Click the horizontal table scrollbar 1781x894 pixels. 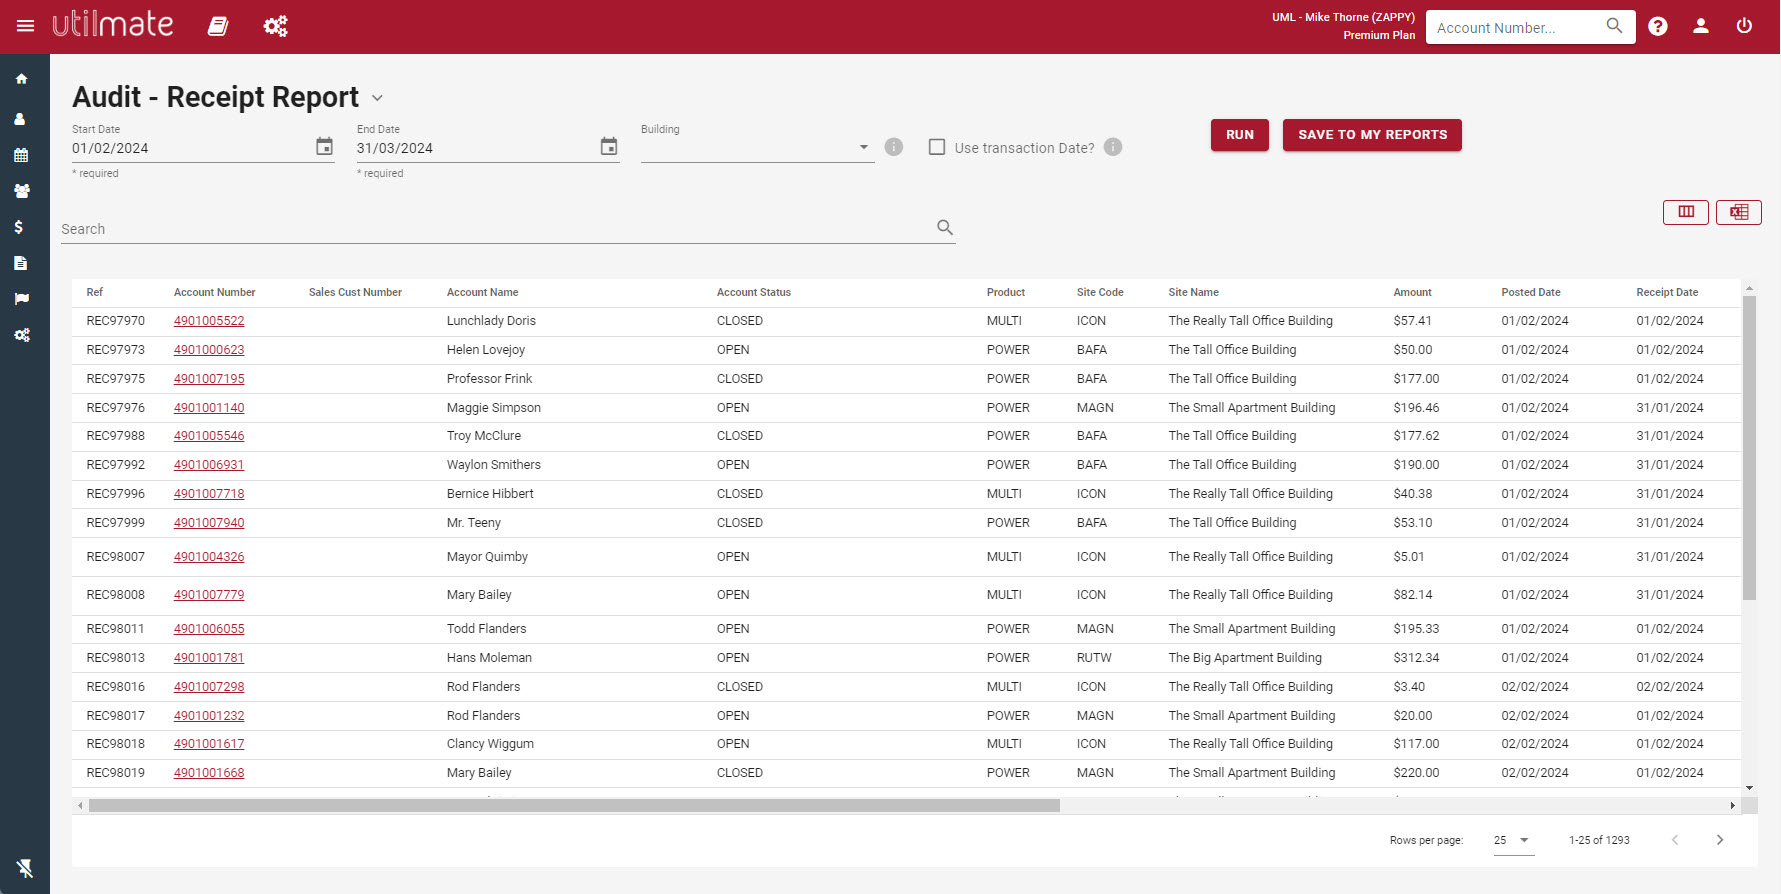[x=574, y=805]
